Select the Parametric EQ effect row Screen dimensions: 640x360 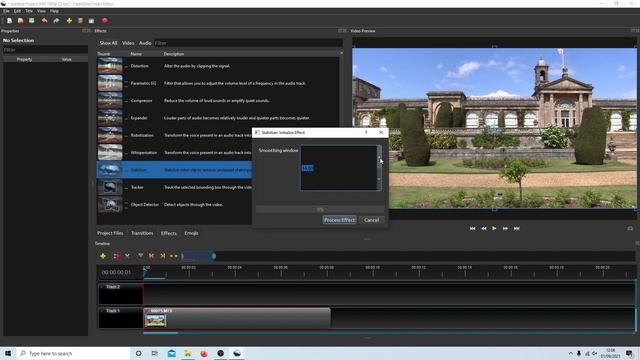coord(218,83)
